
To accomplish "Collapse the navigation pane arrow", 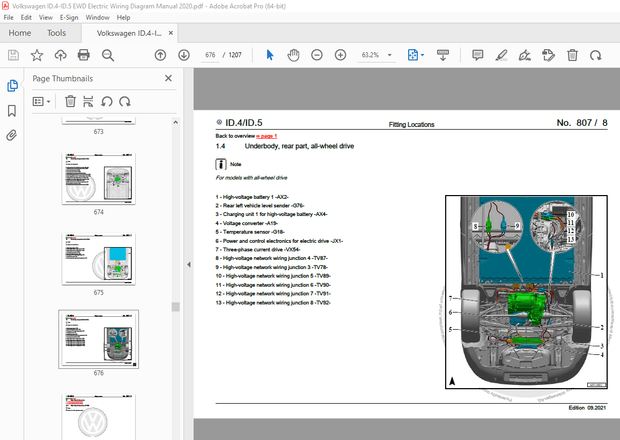I will (189, 264).
